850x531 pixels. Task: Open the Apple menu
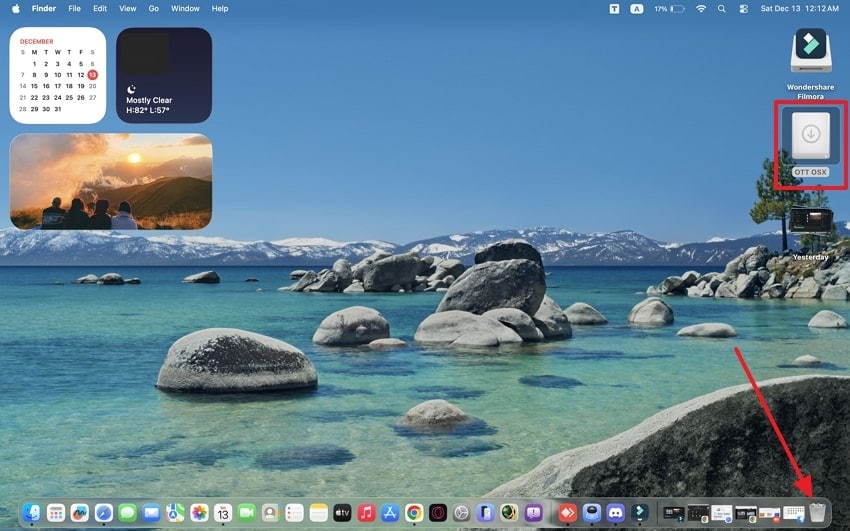[x=16, y=9]
